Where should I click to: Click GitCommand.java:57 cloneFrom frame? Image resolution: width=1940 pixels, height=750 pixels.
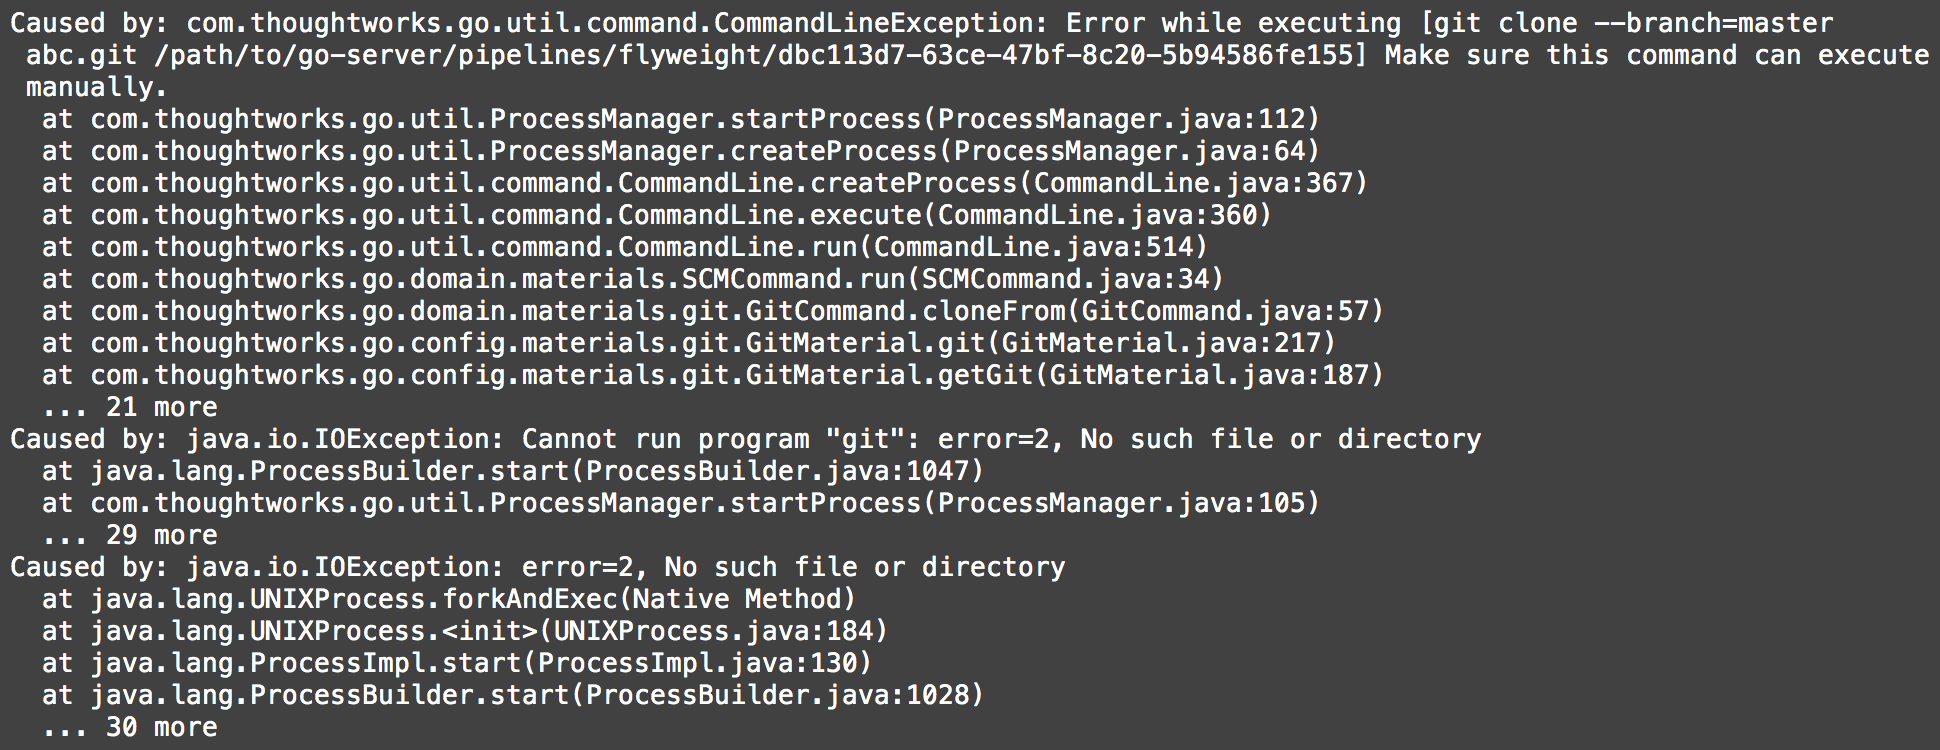(x=1225, y=311)
